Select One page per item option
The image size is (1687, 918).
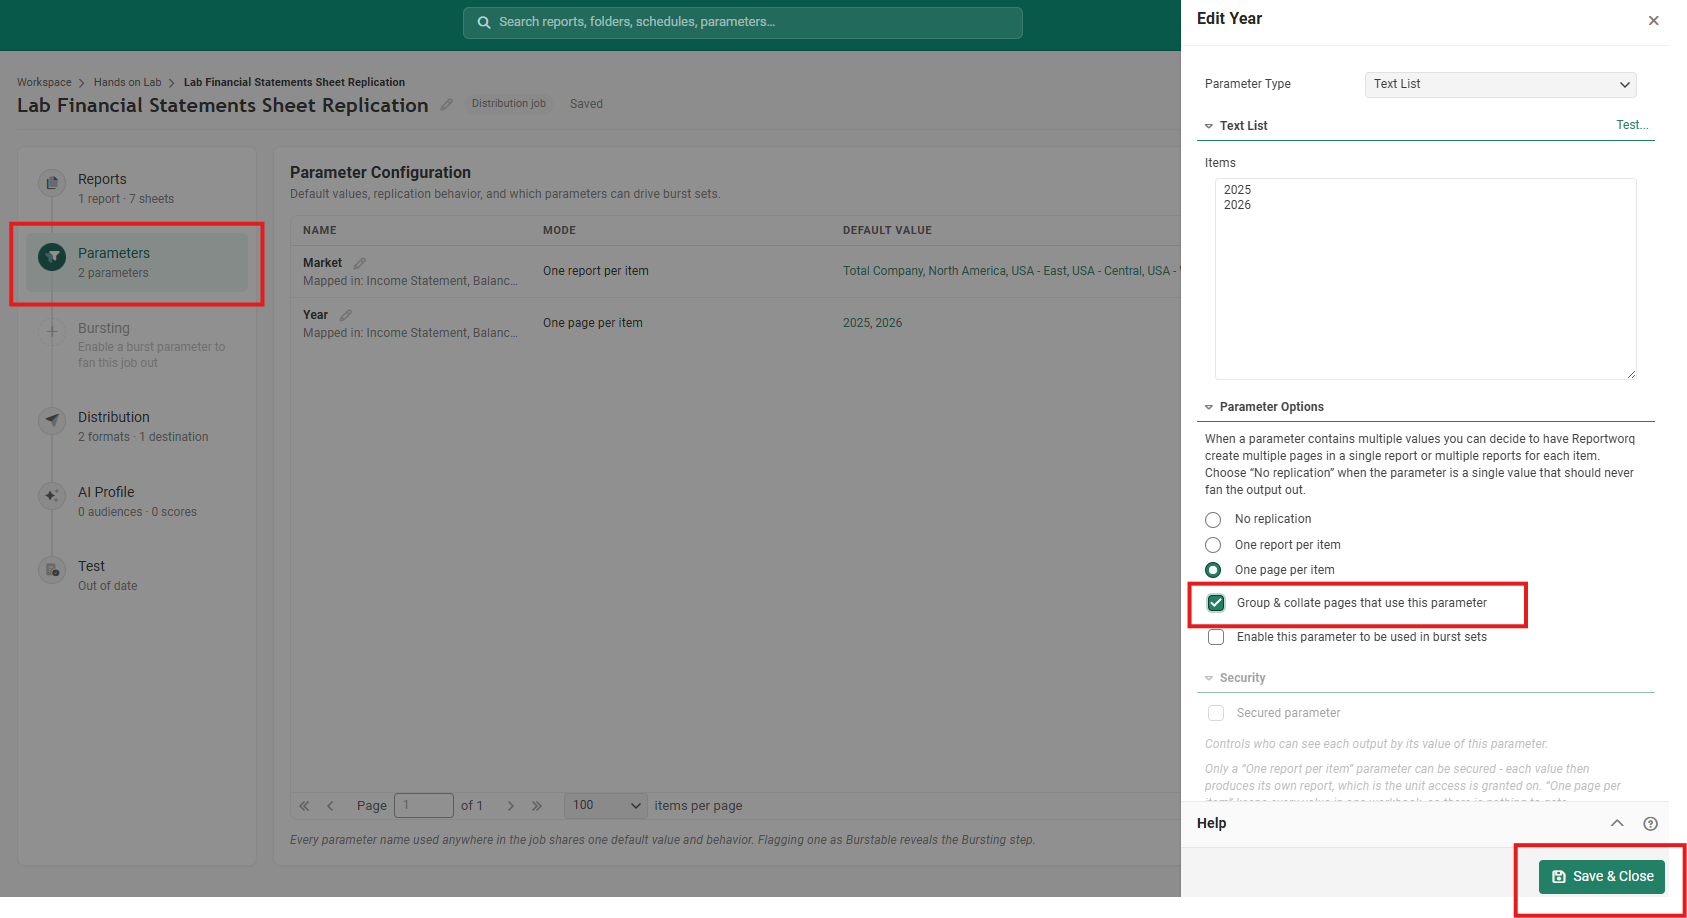[1213, 570]
